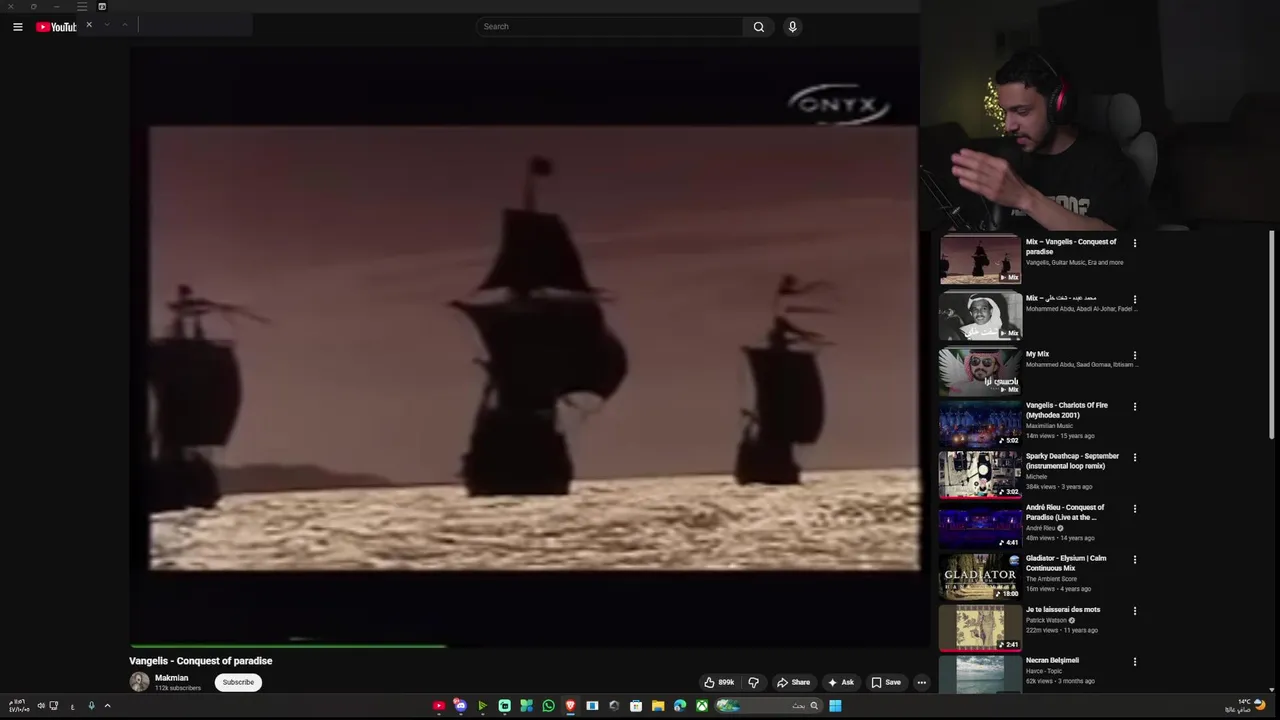This screenshot has height=720, width=1280.
Task: Start voice search with the microphone
Action: [x=792, y=27]
